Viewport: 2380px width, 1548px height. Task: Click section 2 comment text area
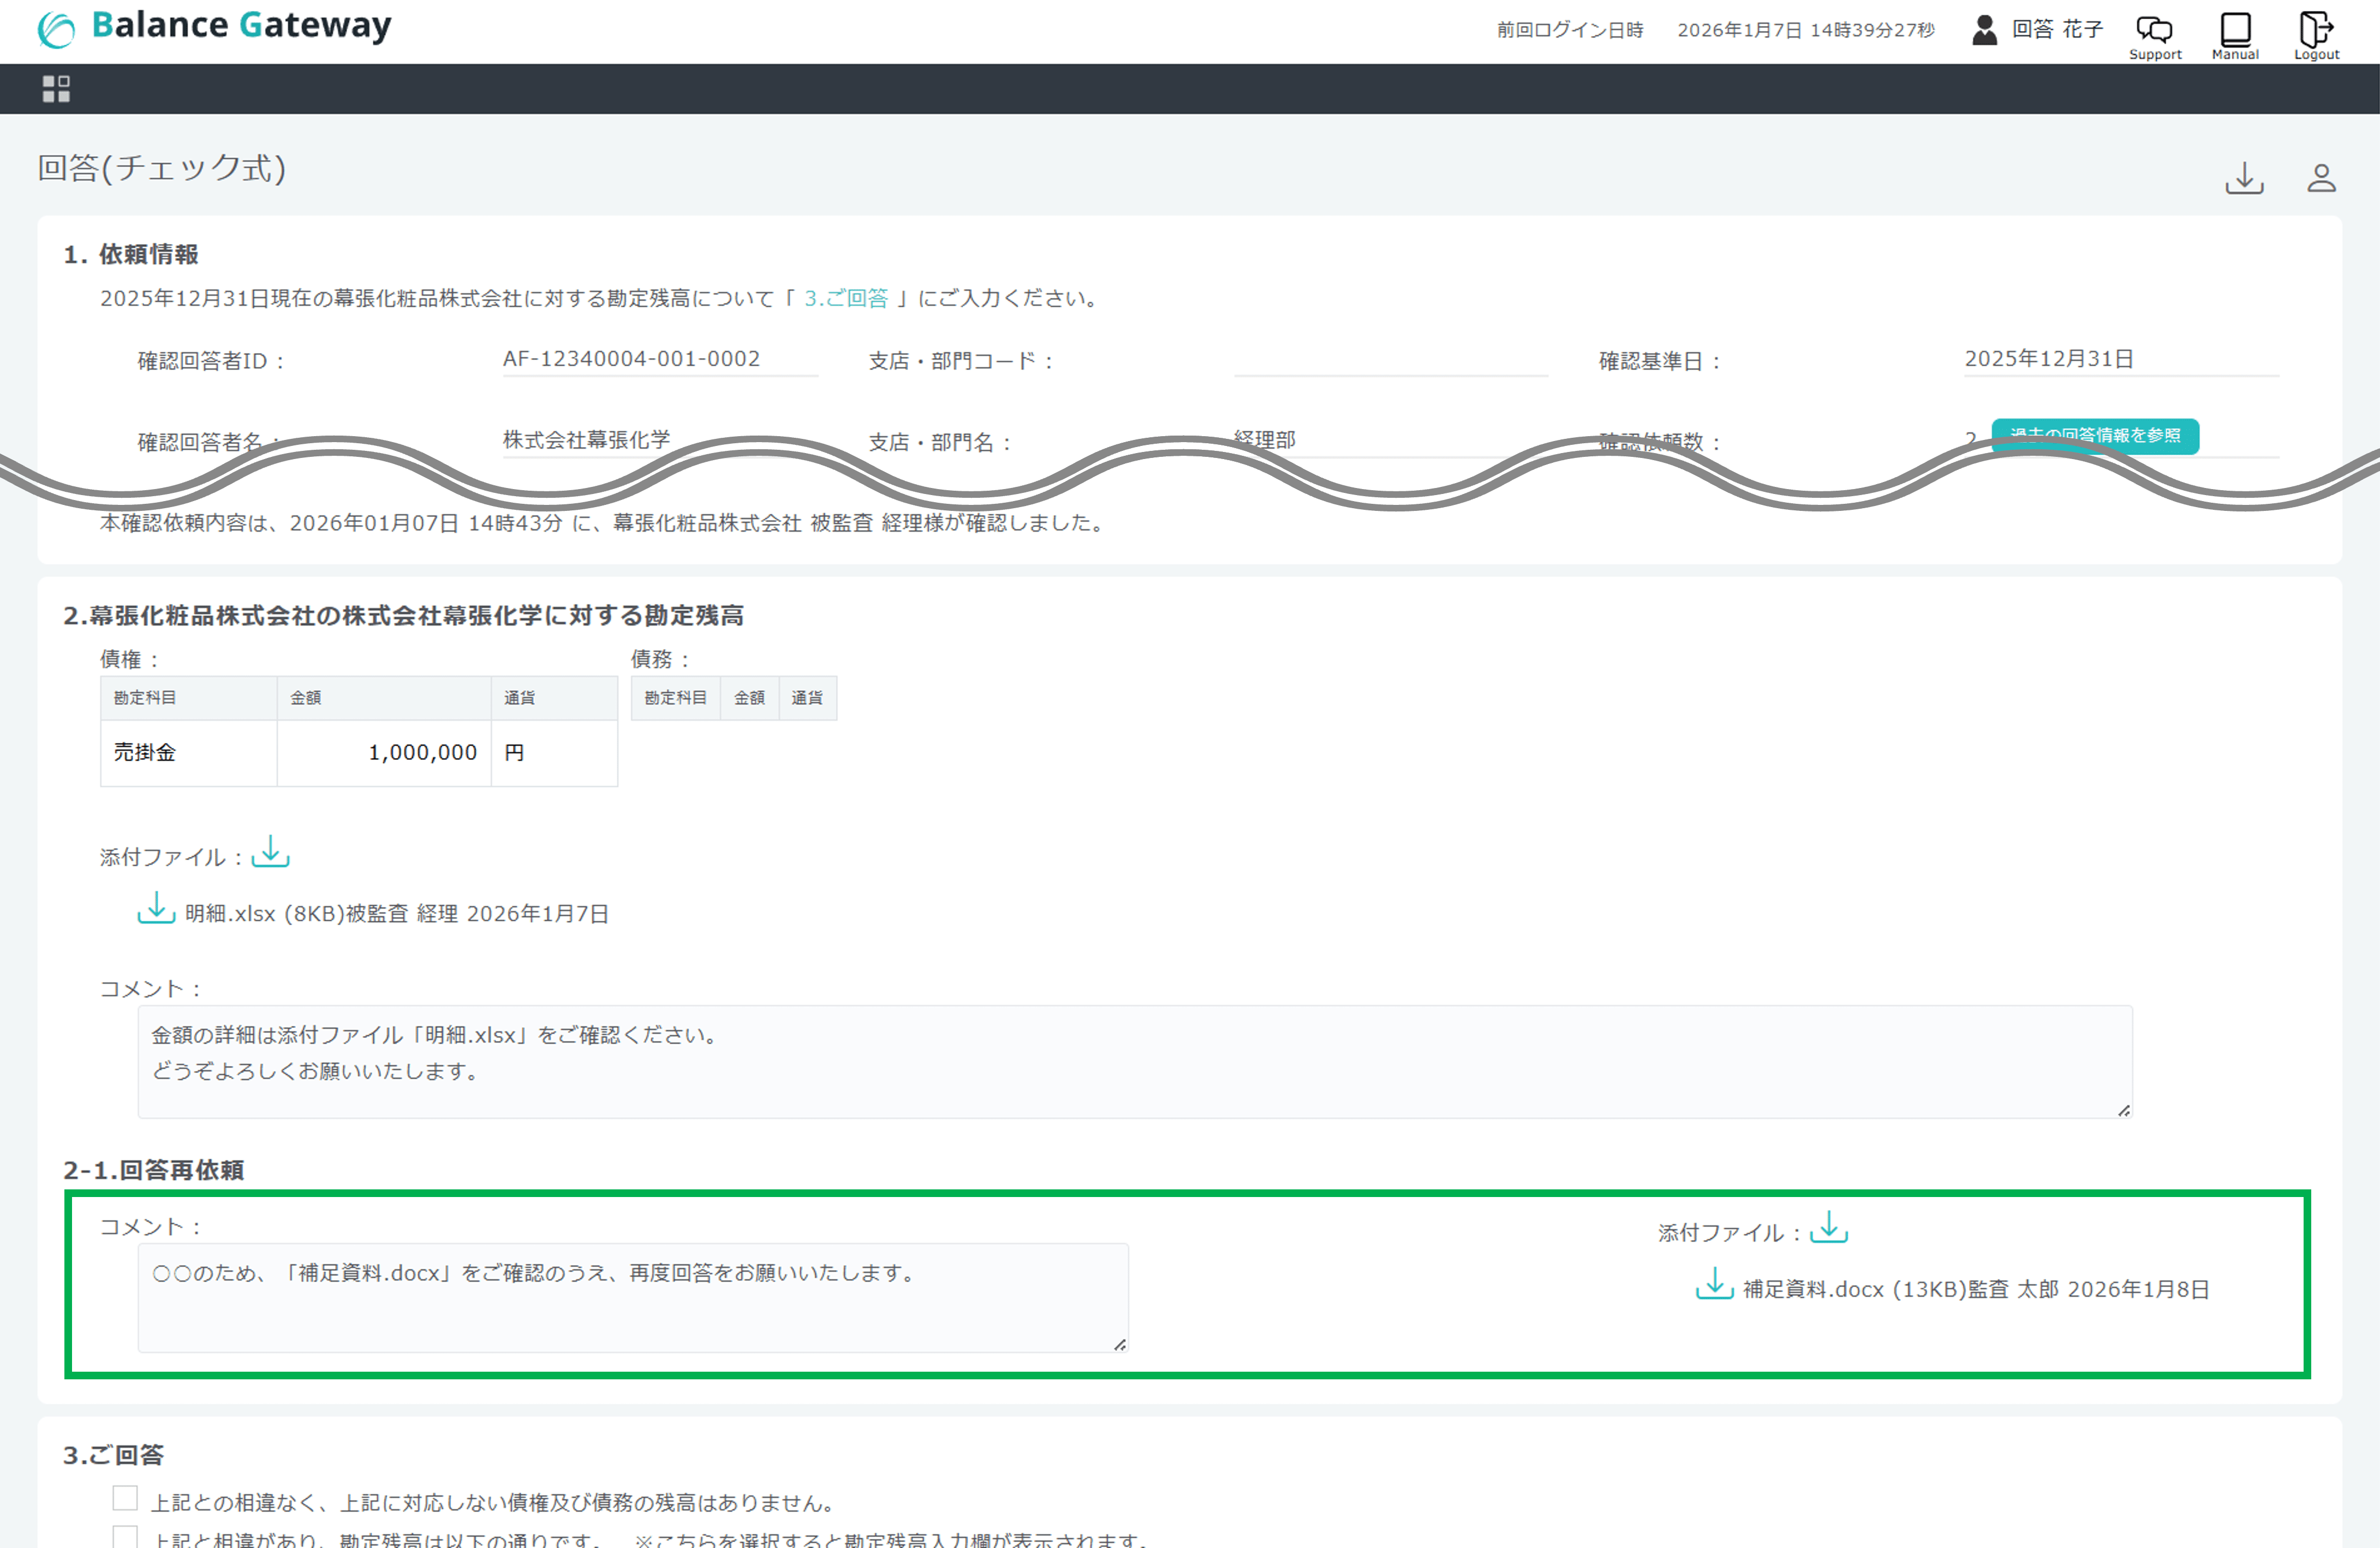click(1134, 1061)
